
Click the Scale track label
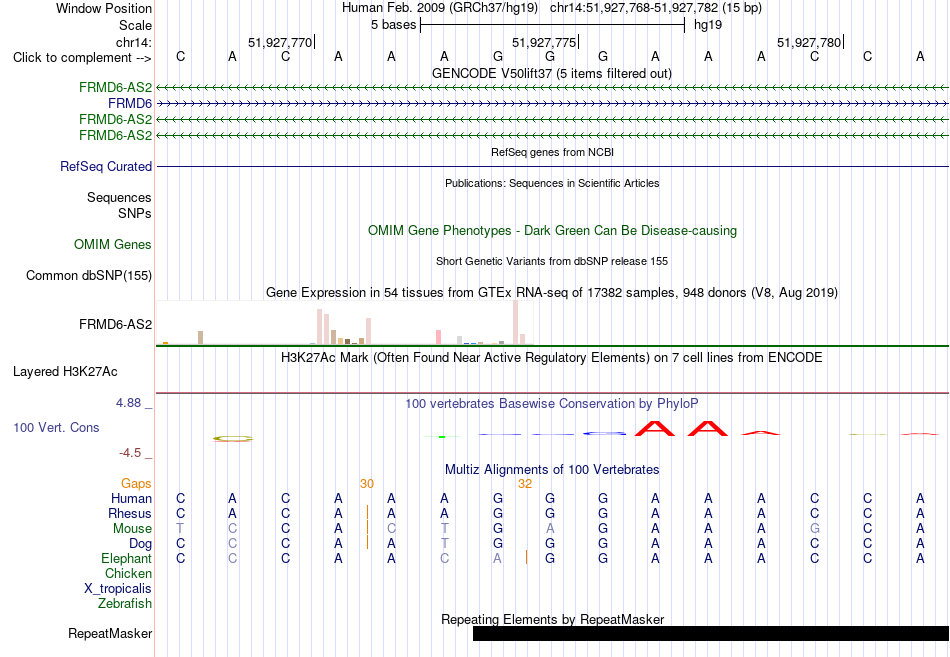135,25
